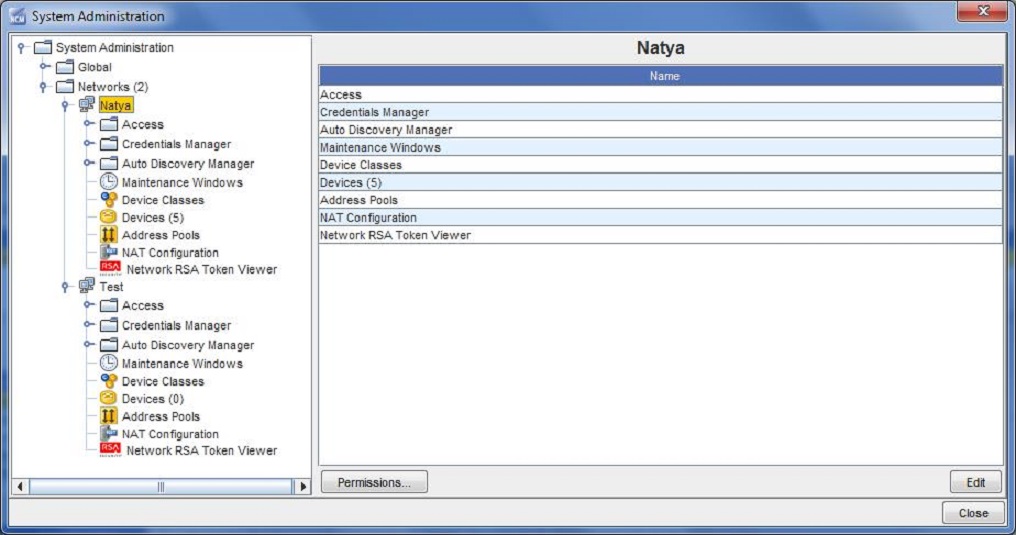This screenshot has width=1016, height=535.
Task: Expand Credentials Manager under Natya
Action: pos(88,144)
